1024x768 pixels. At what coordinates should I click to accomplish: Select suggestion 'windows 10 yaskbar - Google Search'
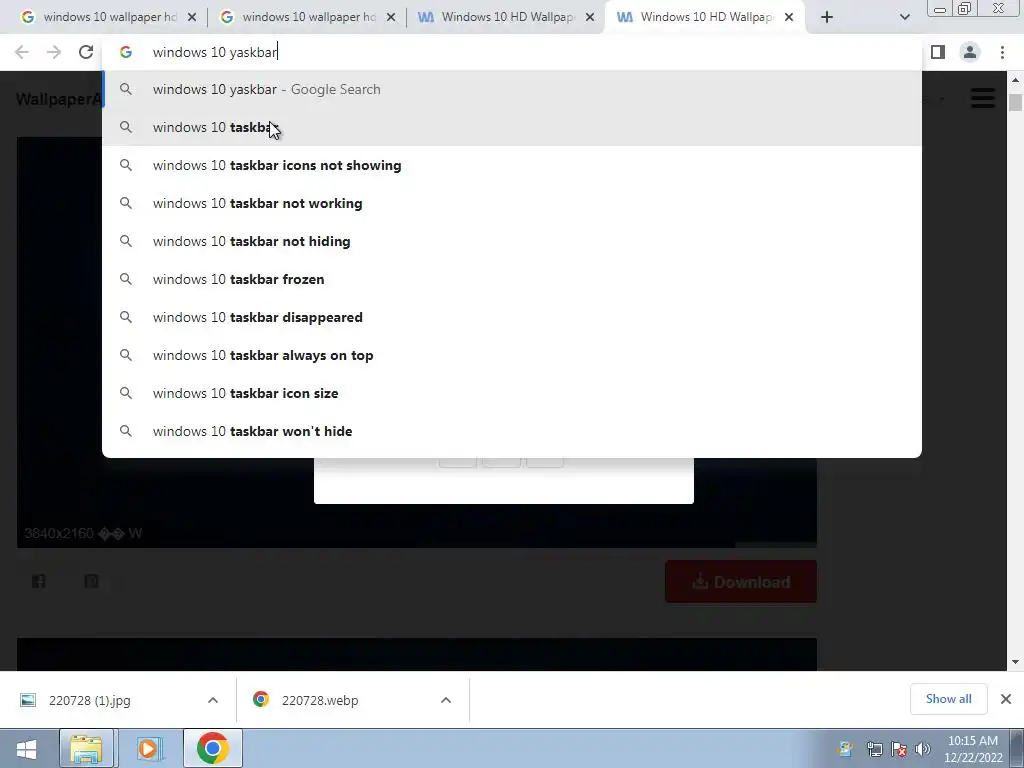point(512,89)
